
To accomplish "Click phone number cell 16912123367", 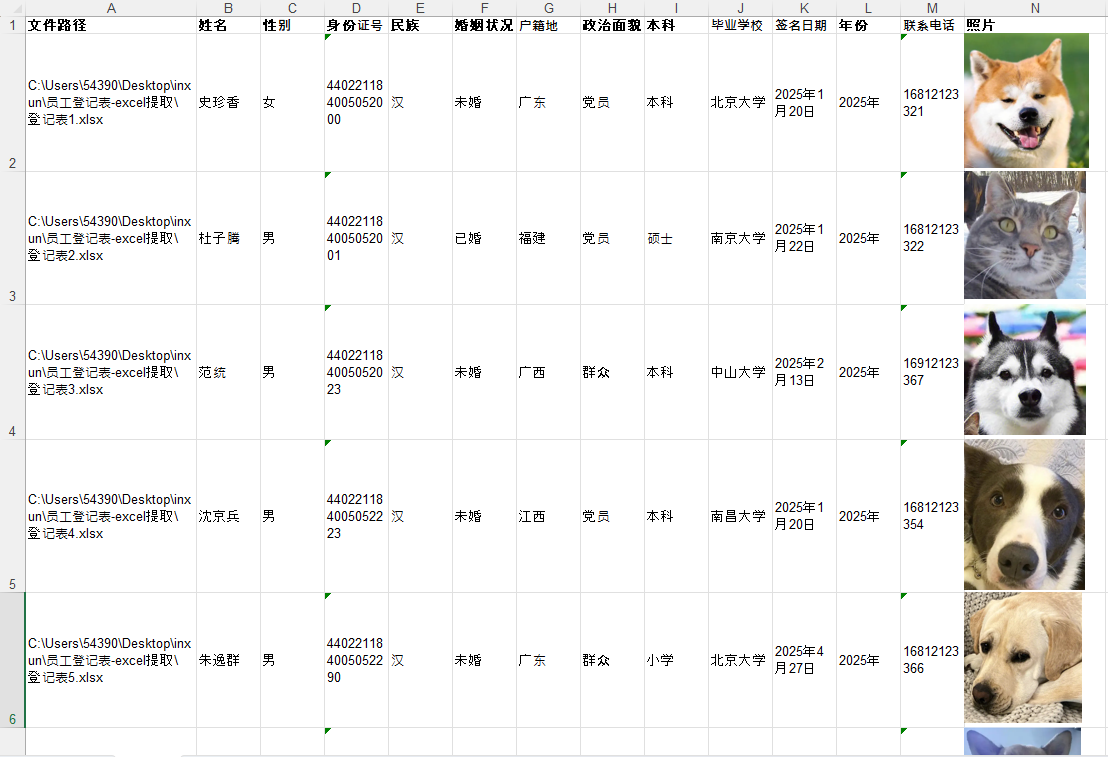I will pyautogui.click(x=932, y=372).
